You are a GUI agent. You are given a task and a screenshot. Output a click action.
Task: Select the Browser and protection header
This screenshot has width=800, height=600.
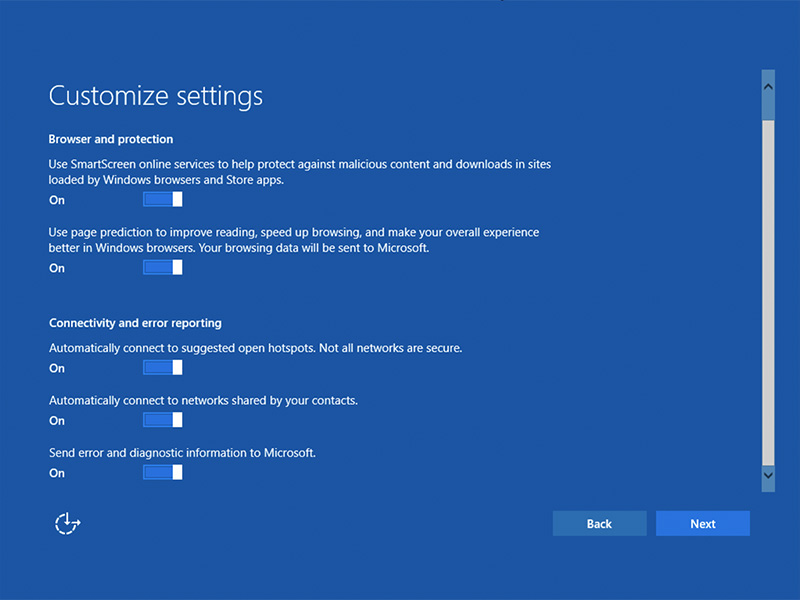coord(111,139)
